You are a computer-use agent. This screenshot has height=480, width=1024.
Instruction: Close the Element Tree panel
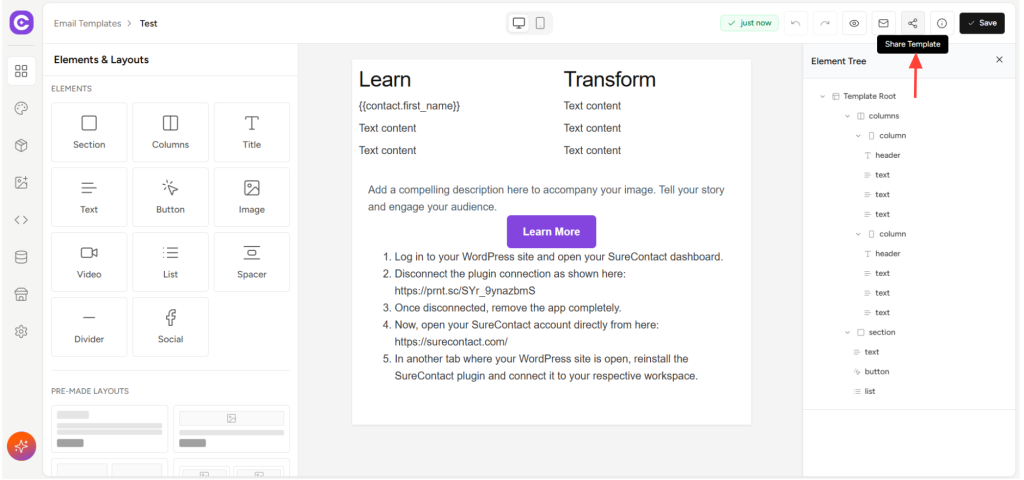pyautogui.click(x=998, y=60)
